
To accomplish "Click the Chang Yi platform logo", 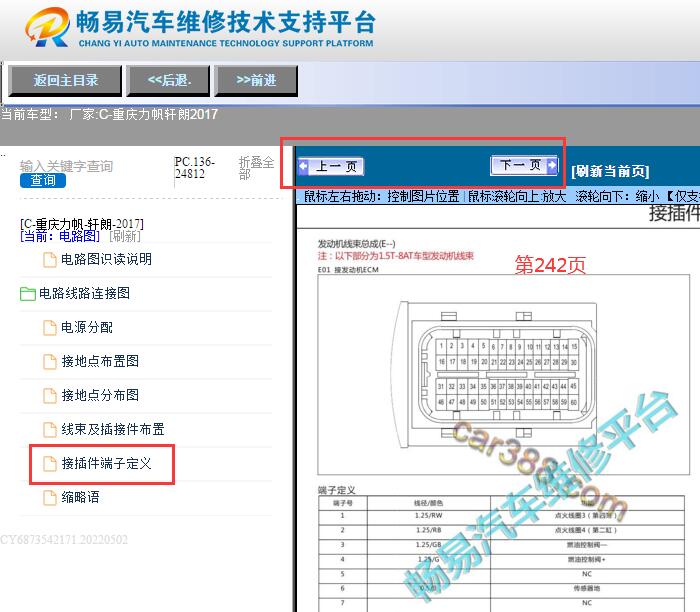I will [47, 27].
